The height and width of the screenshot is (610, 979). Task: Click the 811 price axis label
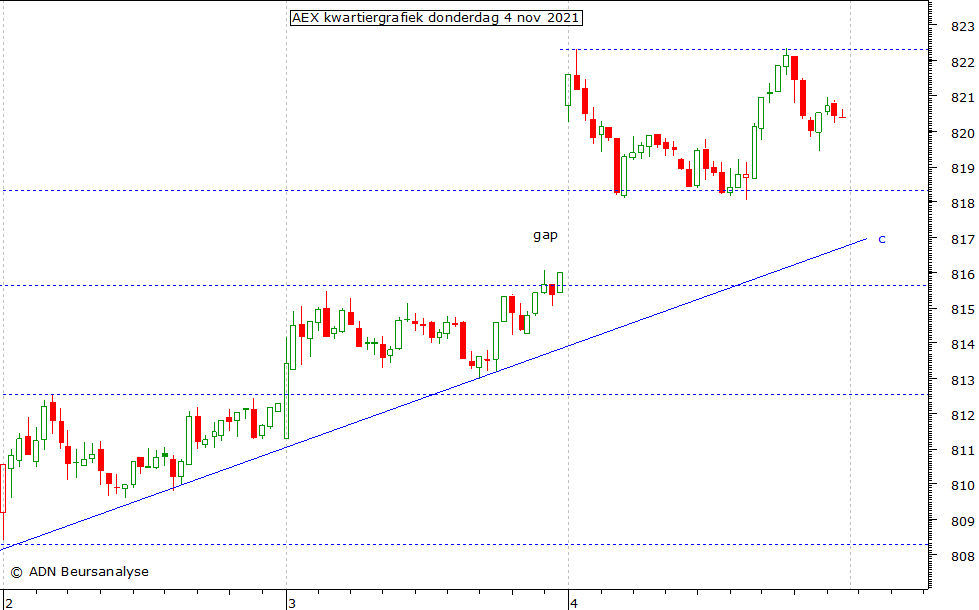point(962,451)
